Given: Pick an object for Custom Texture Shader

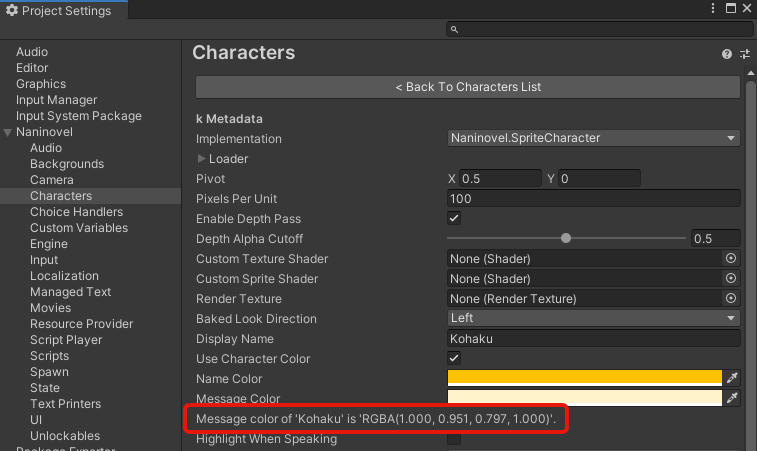Looking at the screenshot, I should point(731,259).
